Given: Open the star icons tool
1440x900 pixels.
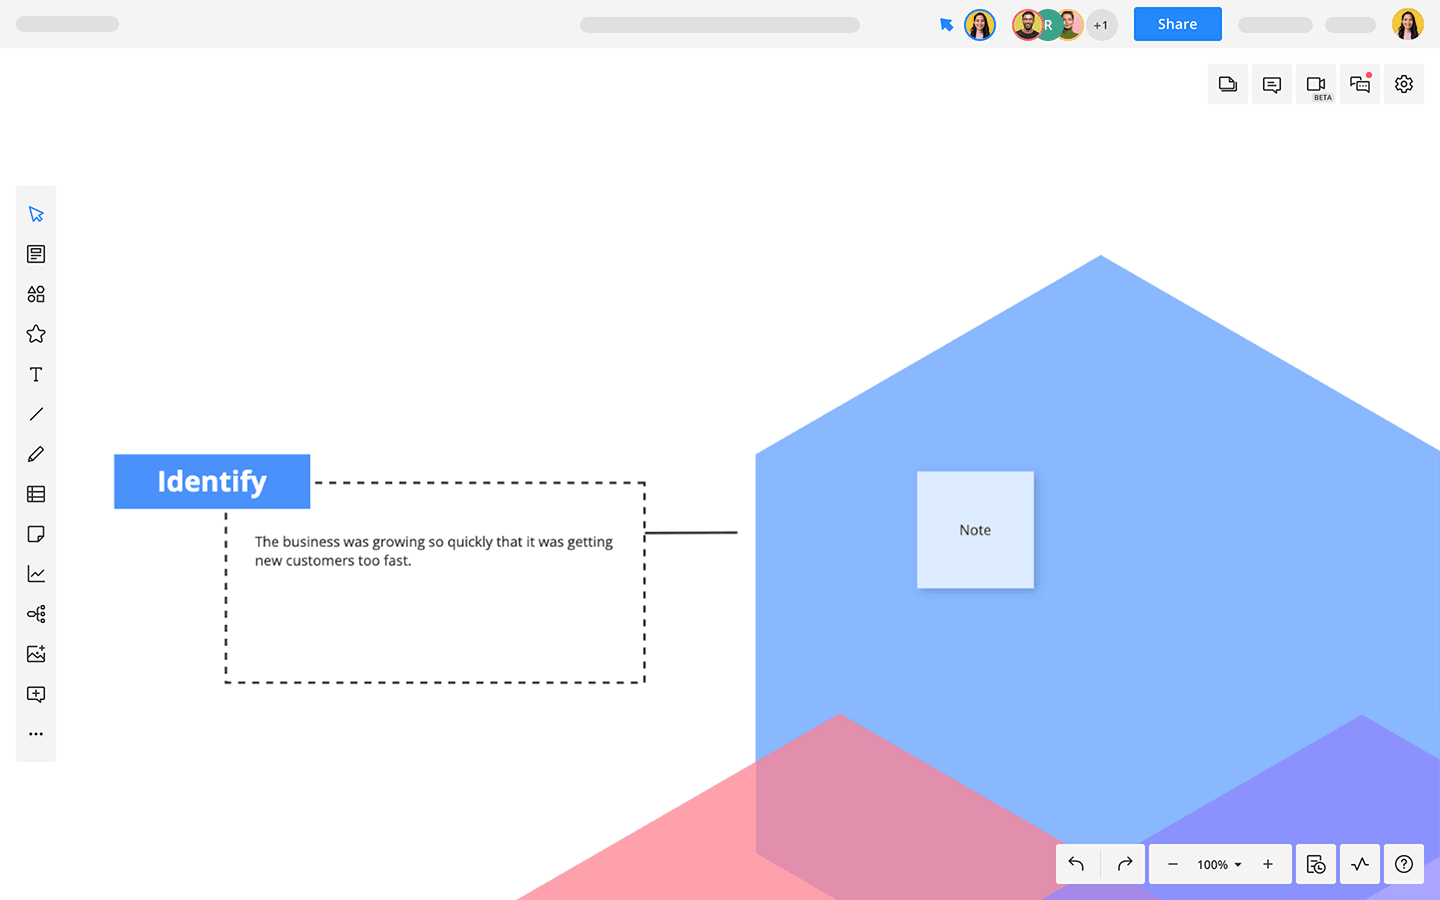Looking at the screenshot, I should [36, 334].
